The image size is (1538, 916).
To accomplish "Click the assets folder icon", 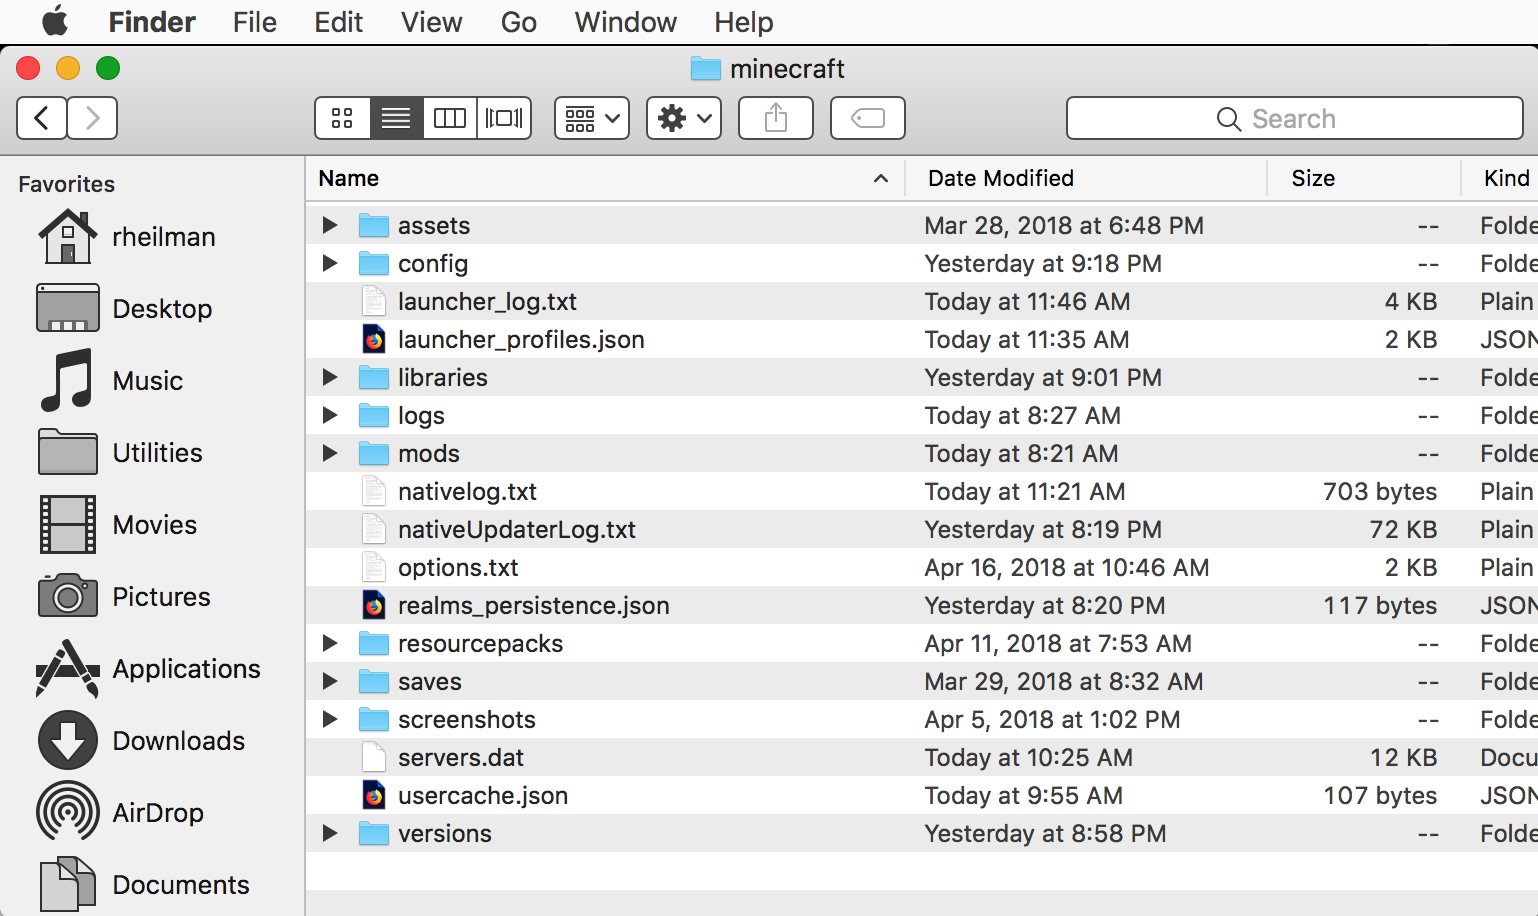I will click(x=374, y=225).
